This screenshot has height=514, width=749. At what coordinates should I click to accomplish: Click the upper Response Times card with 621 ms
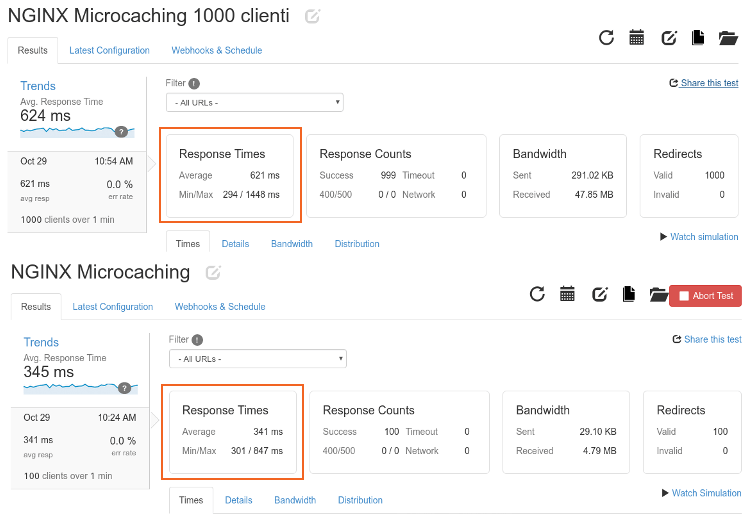pos(230,176)
